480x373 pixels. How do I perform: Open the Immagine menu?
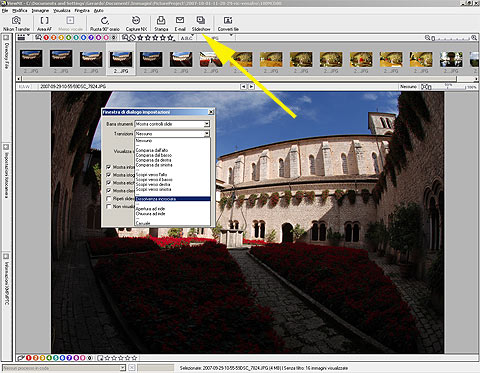[40, 11]
